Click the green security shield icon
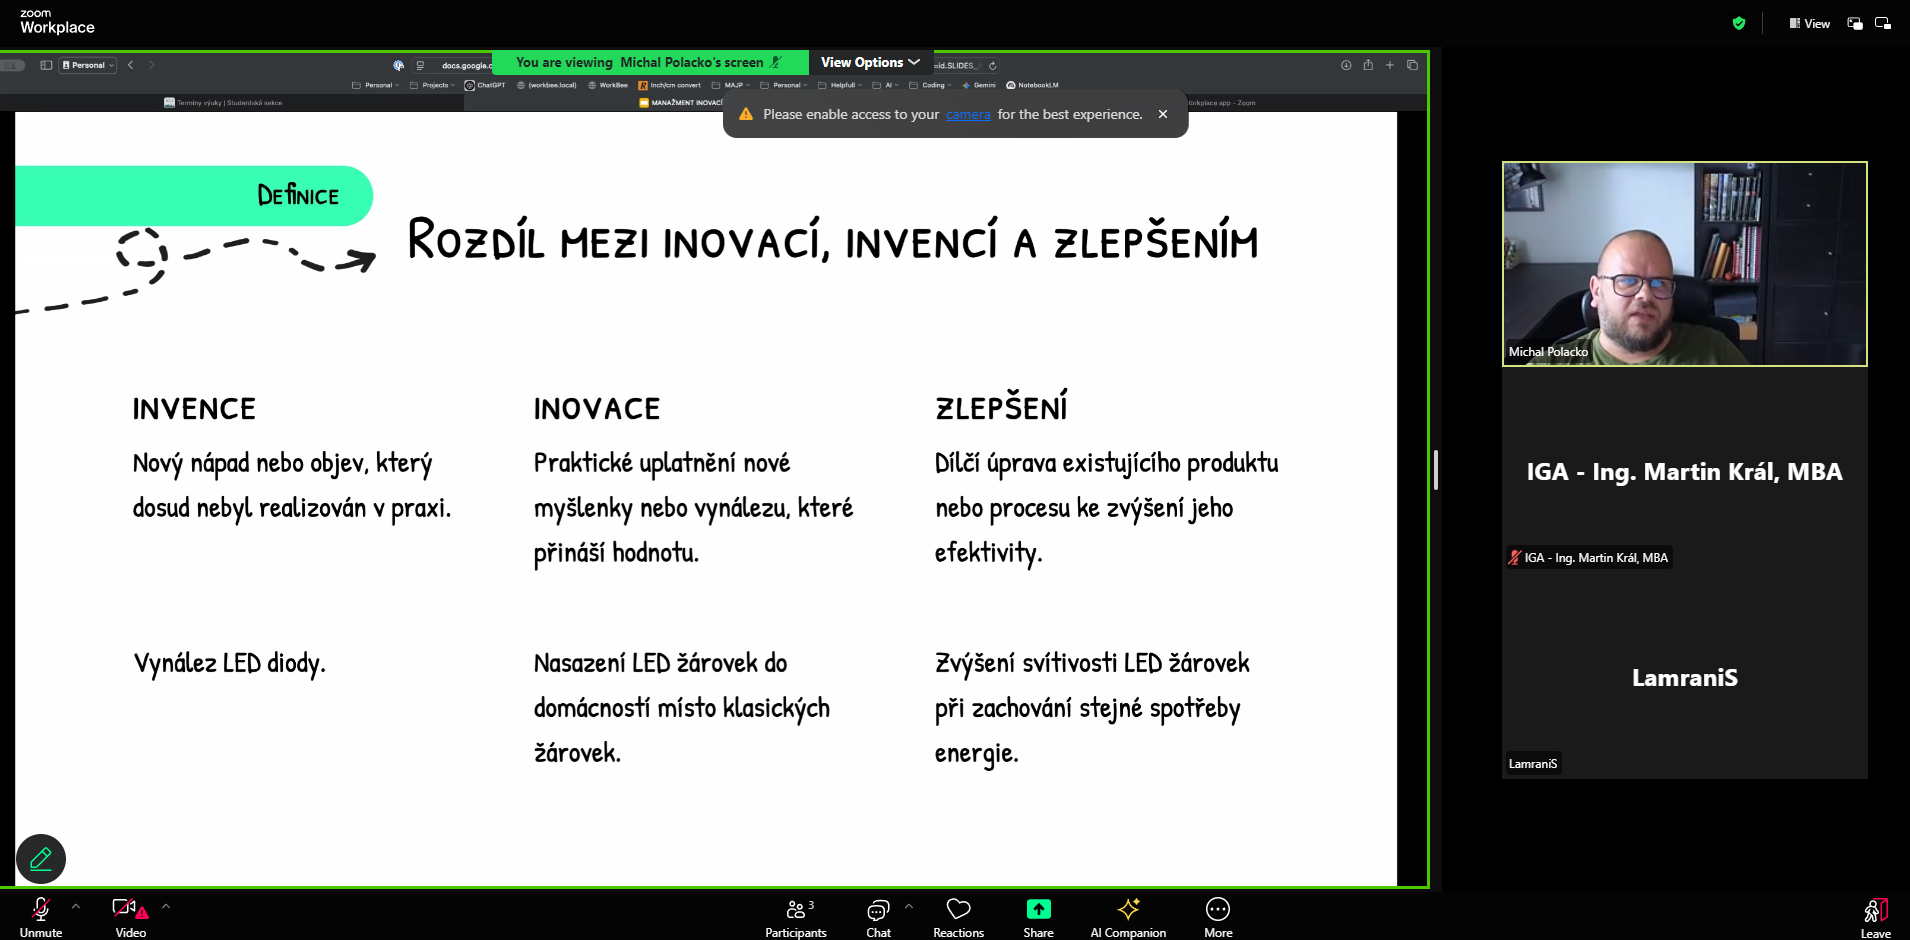 tap(1739, 24)
